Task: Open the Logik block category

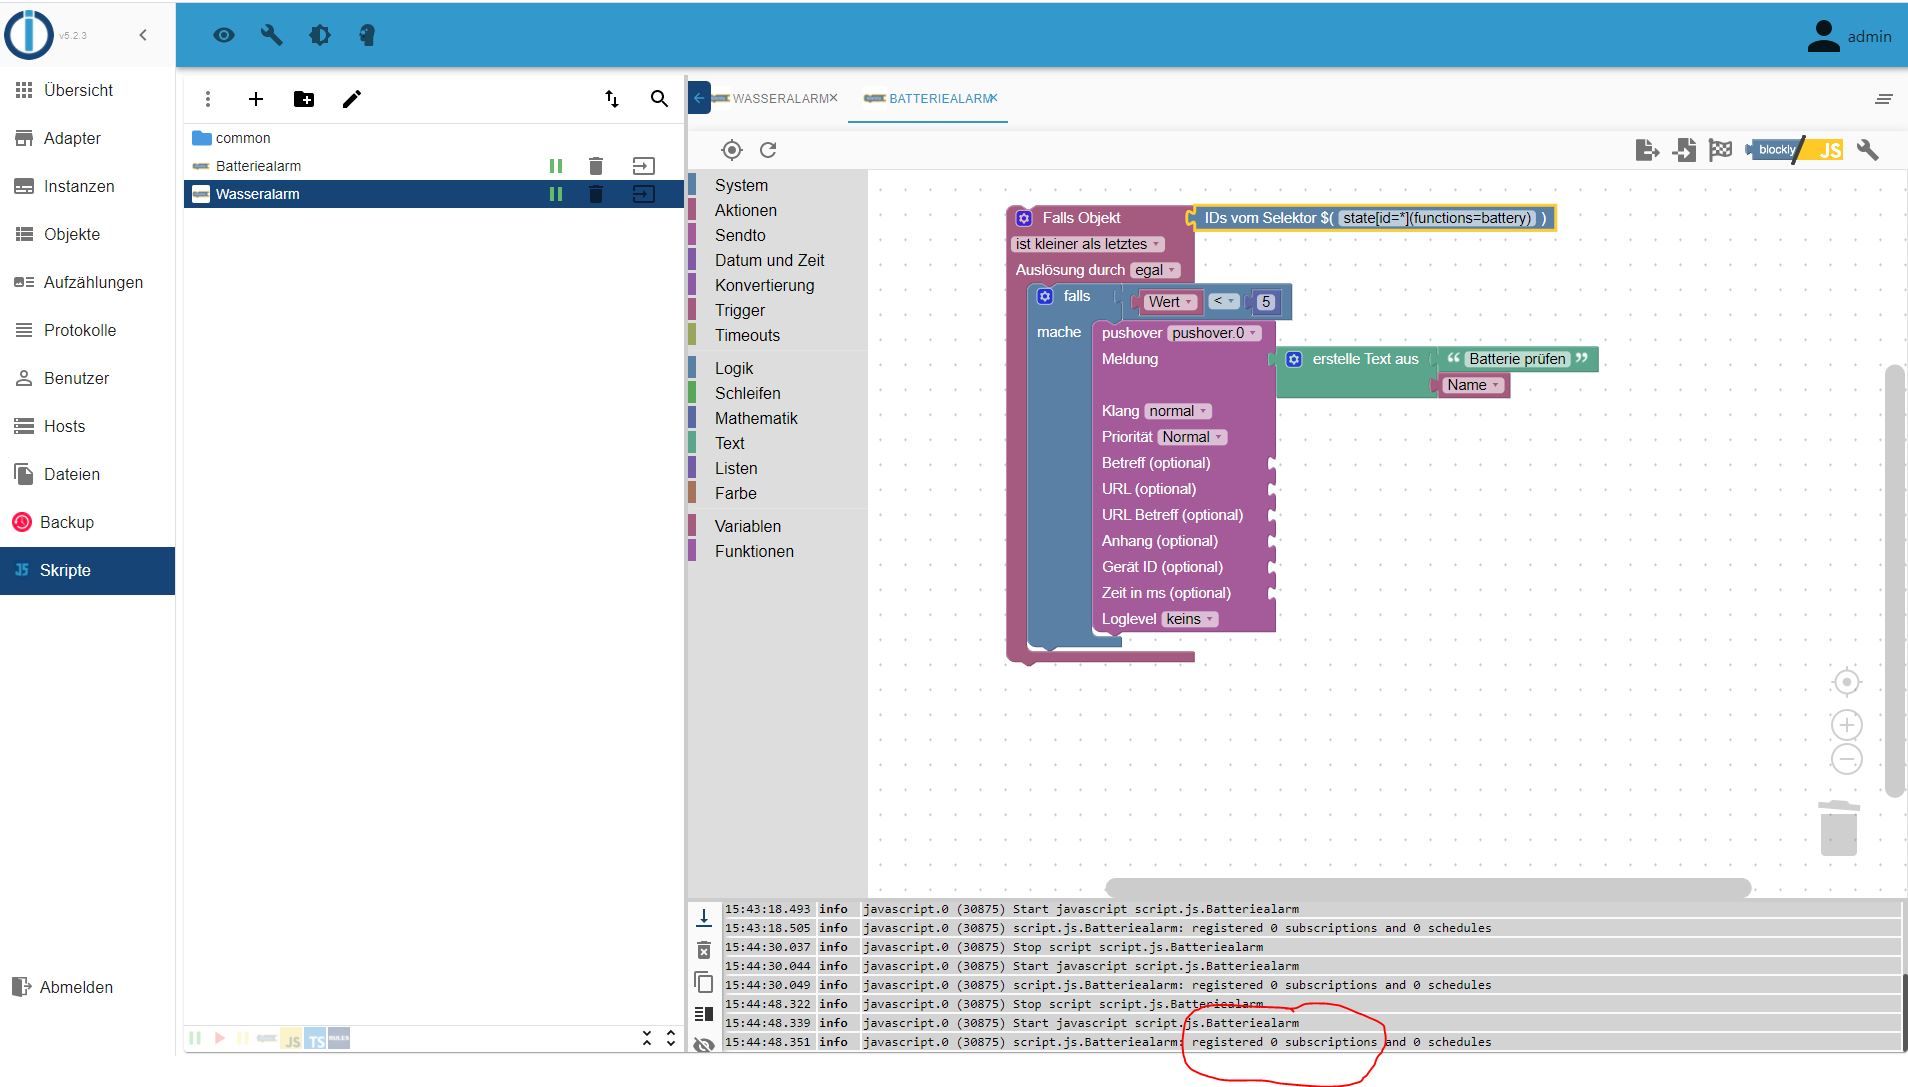Action: 734,368
